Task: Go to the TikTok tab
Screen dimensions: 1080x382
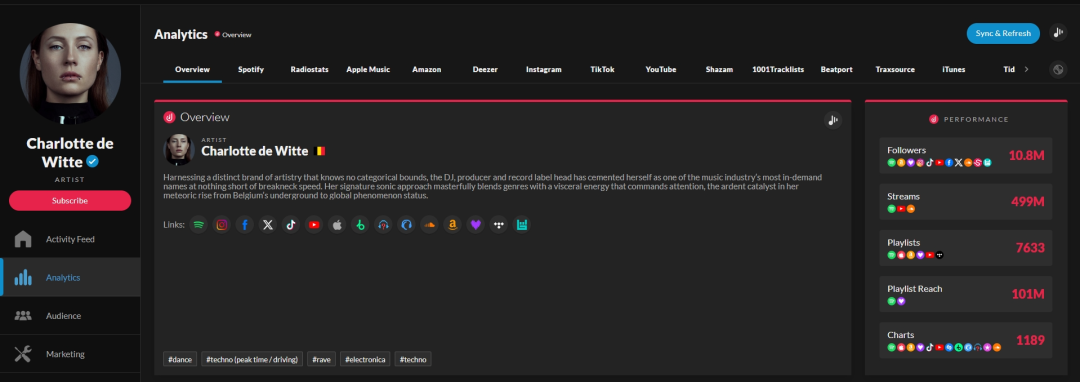Action: tap(602, 70)
